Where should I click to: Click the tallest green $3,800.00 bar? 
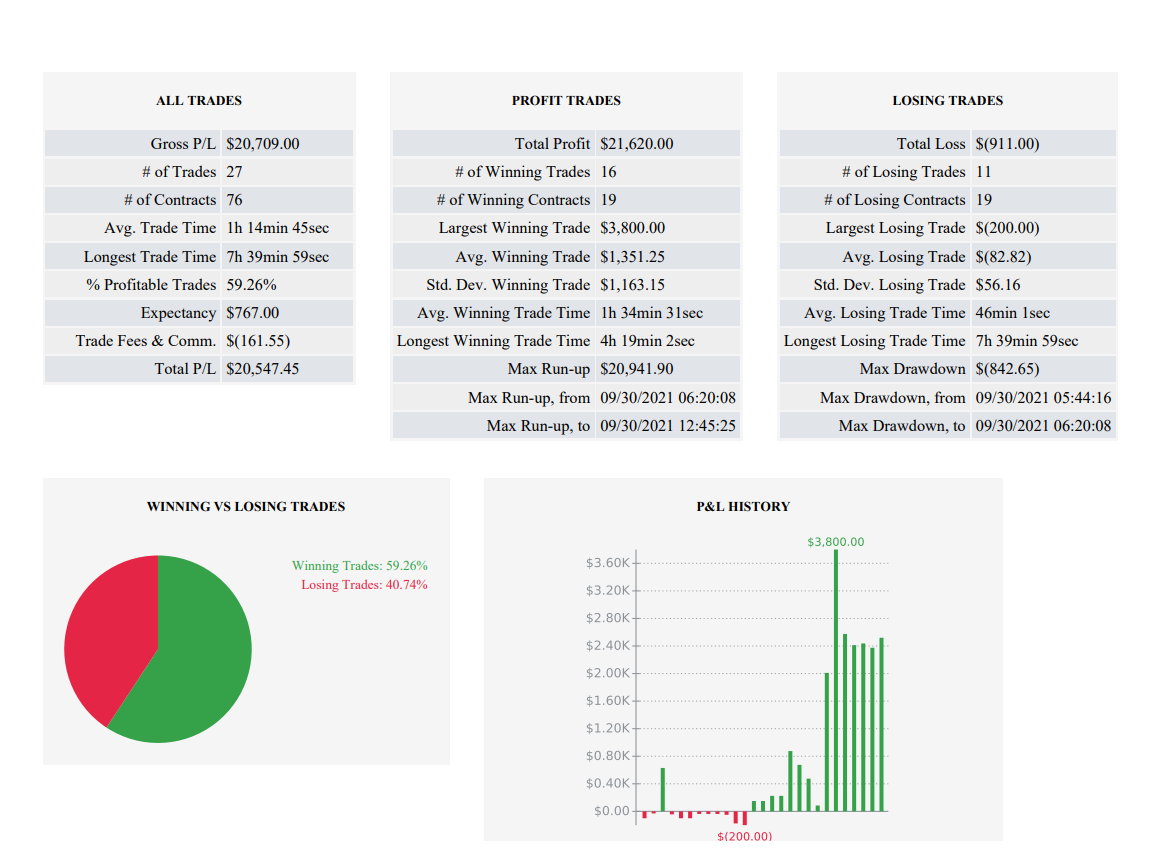(x=836, y=680)
